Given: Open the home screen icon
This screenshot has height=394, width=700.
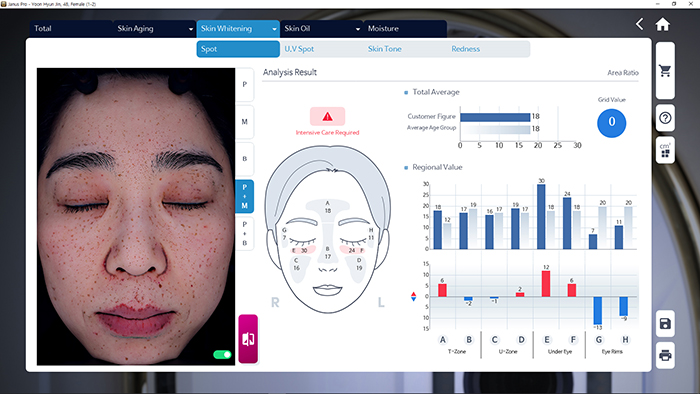Looking at the screenshot, I should click(x=662, y=24).
